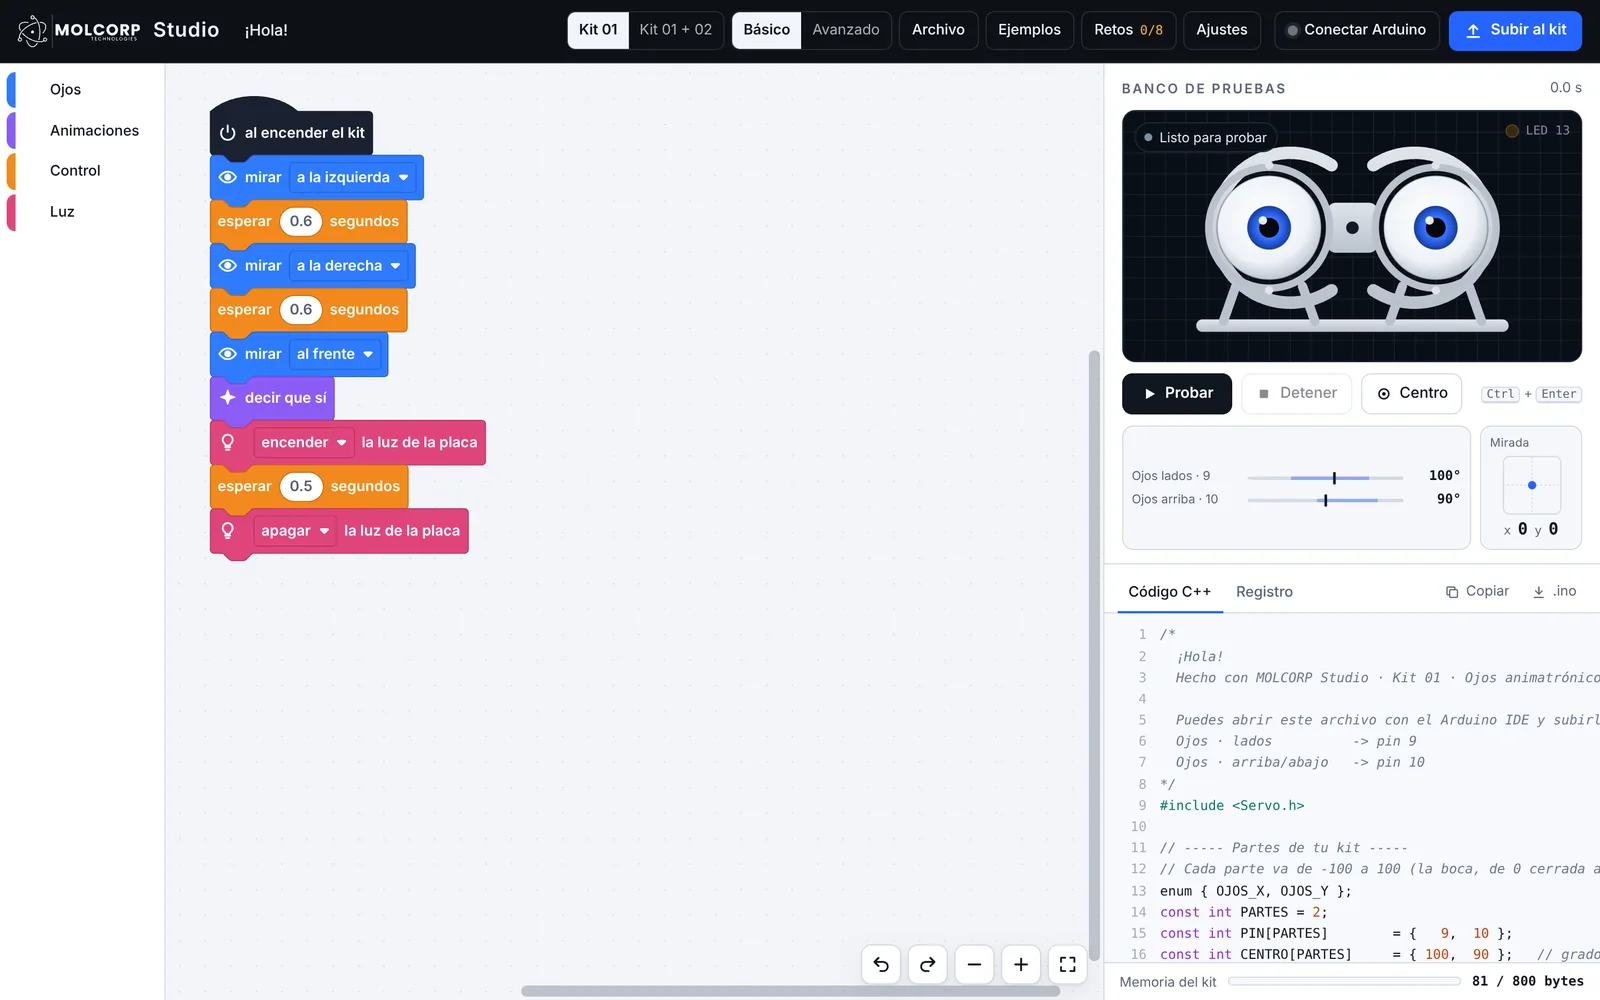
Task: Click the '81 / 800 bytes' memory readout
Action: 1528,982
